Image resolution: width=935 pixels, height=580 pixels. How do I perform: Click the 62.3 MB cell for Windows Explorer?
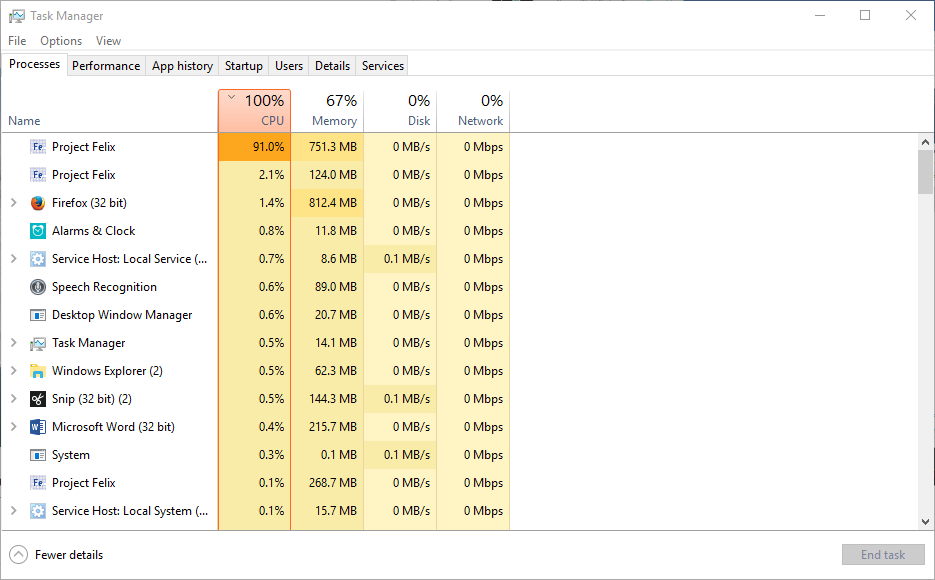[x=327, y=371]
